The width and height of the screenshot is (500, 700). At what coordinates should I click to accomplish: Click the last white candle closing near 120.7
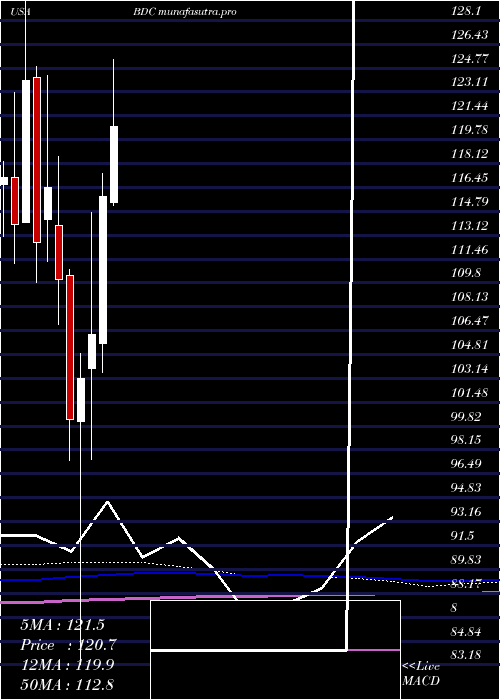click(114, 164)
